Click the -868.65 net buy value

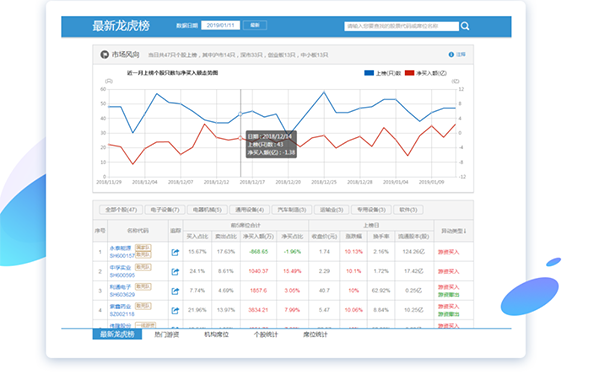point(258,252)
